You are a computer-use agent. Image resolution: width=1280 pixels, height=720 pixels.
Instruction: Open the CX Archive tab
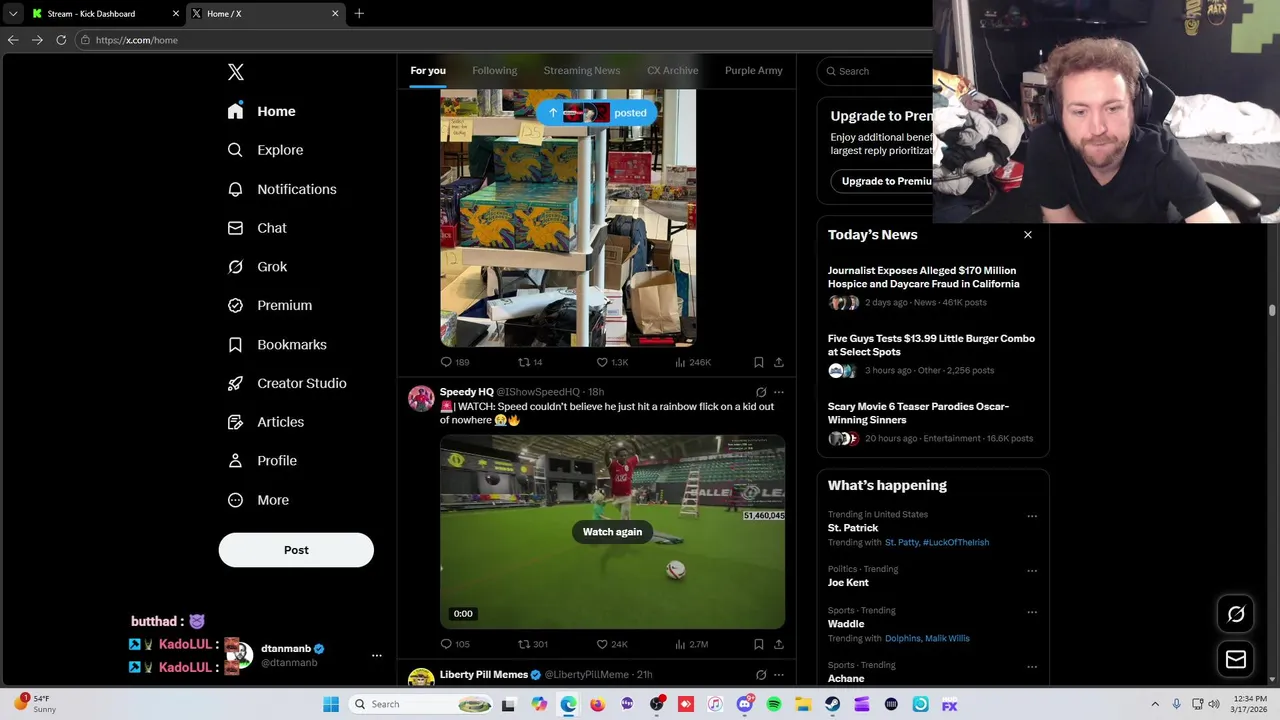click(x=672, y=71)
